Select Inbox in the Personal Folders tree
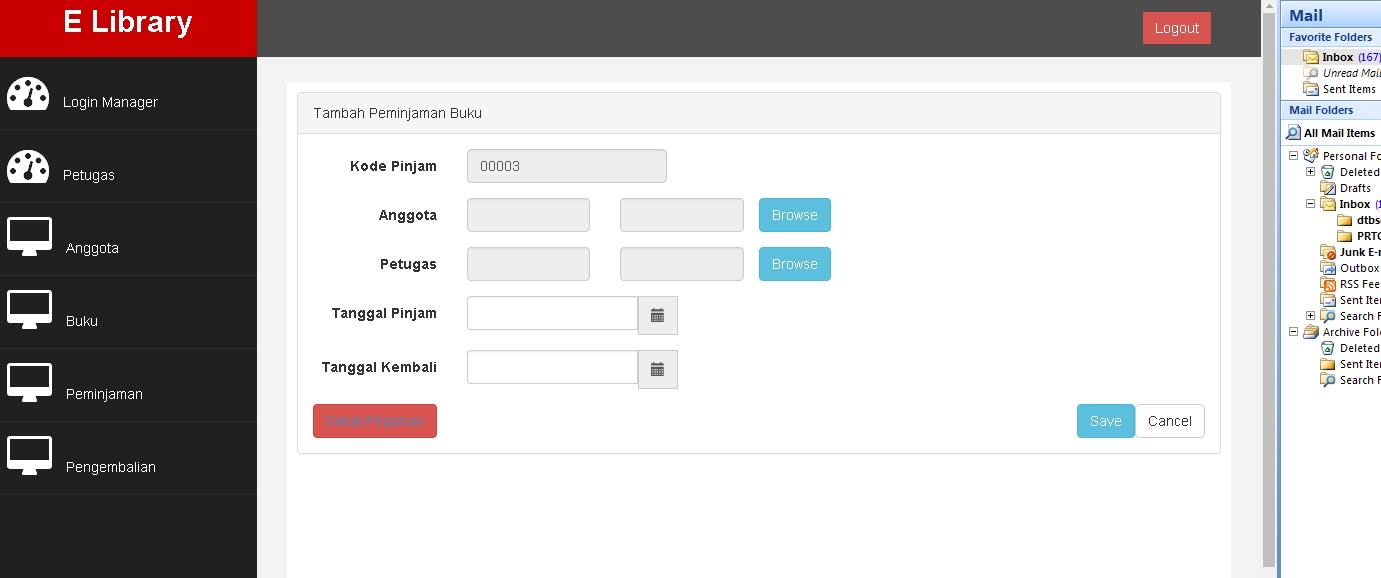This screenshot has width=1381, height=578. pos(1350,204)
